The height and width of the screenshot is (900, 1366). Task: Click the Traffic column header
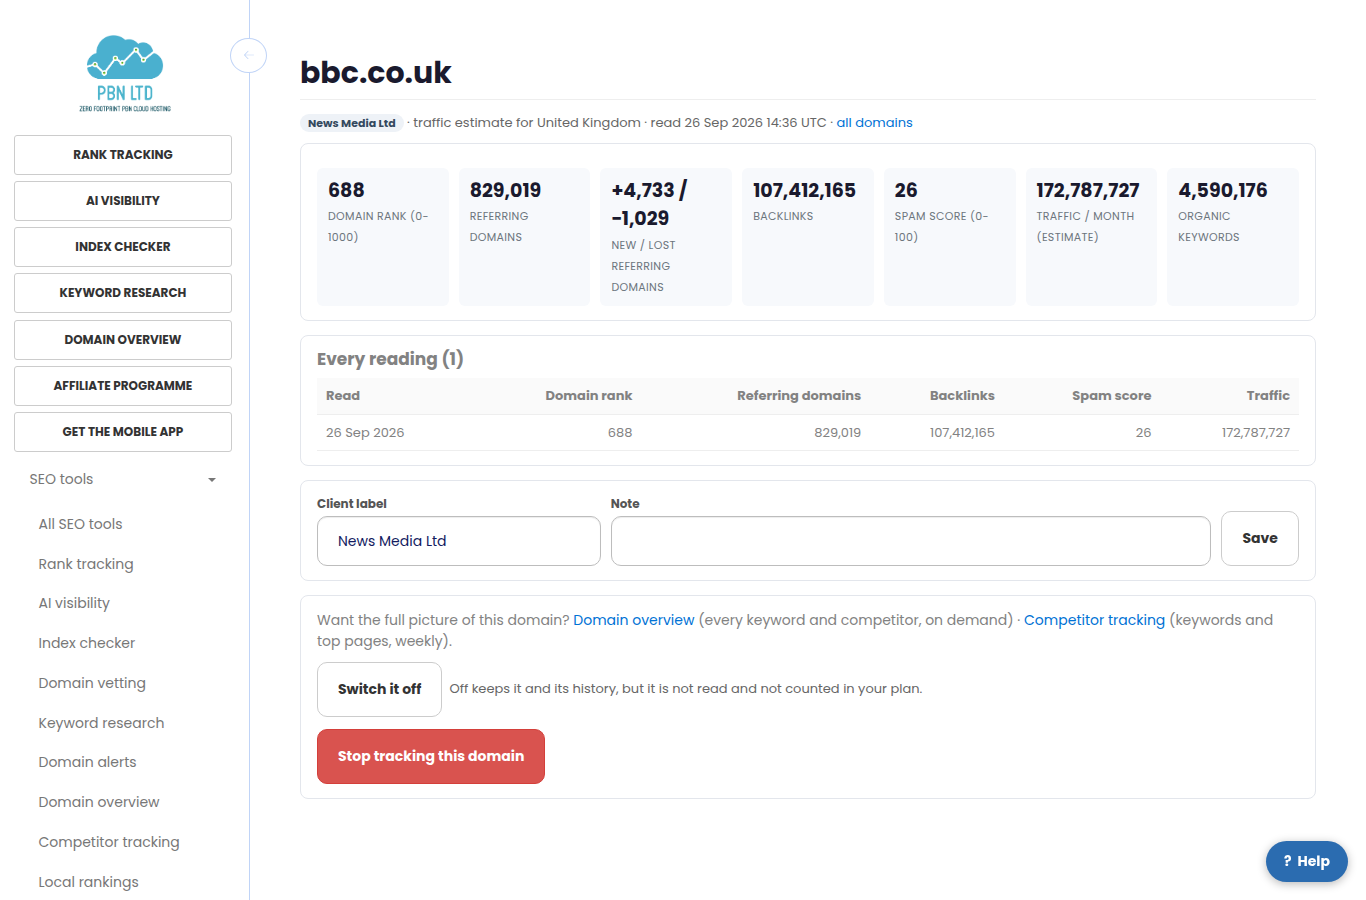[1268, 396]
